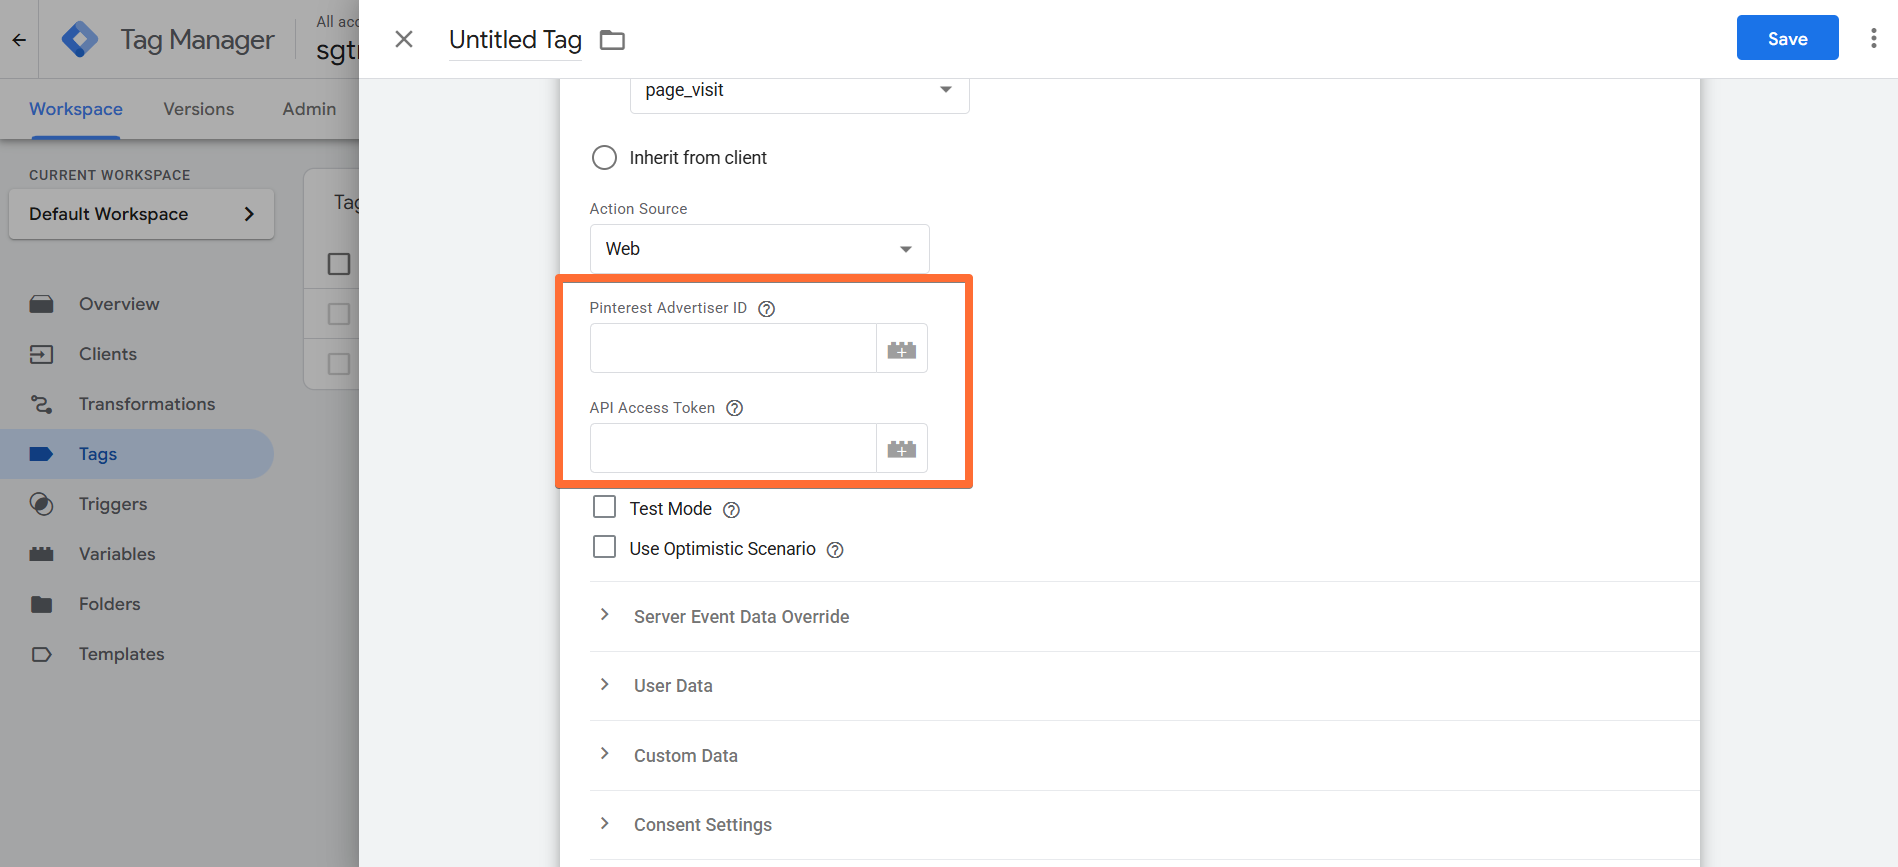The width and height of the screenshot is (1898, 867).
Task: Click the Variables sidebar icon
Action: (x=41, y=554)
